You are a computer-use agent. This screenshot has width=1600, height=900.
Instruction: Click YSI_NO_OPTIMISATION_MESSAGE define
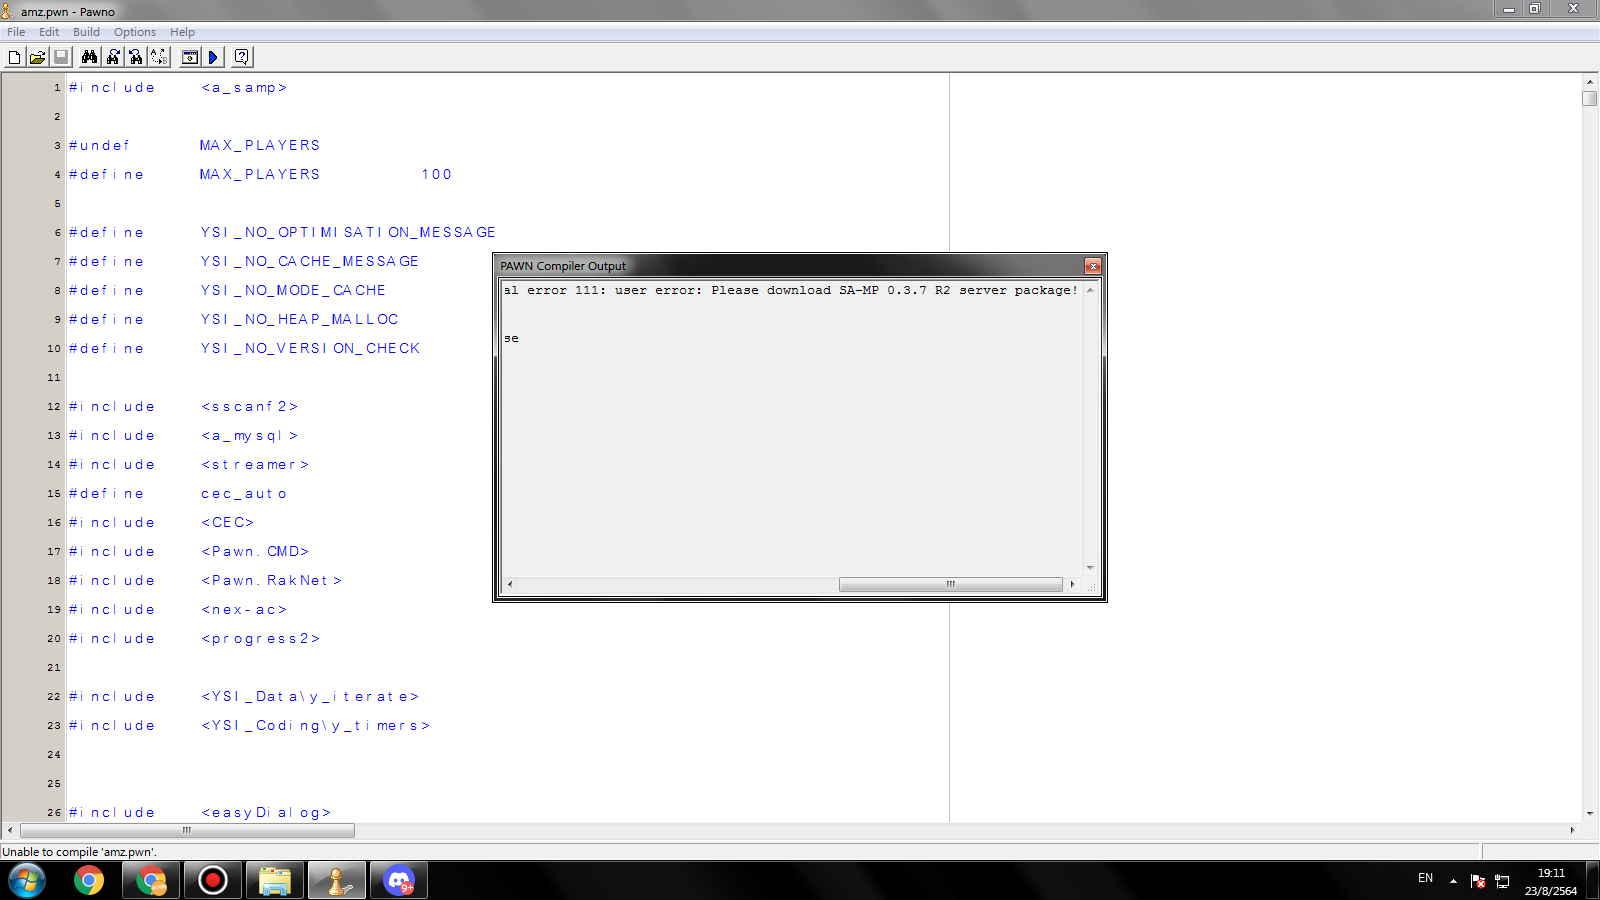click(x=348, y=232)
